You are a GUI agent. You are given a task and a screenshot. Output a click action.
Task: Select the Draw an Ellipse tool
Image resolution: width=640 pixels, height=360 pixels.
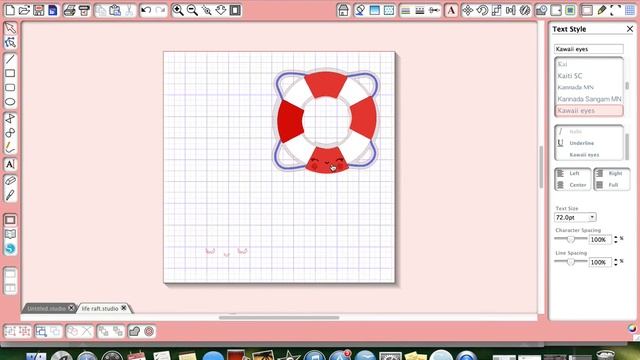click(x=10, y=102)
